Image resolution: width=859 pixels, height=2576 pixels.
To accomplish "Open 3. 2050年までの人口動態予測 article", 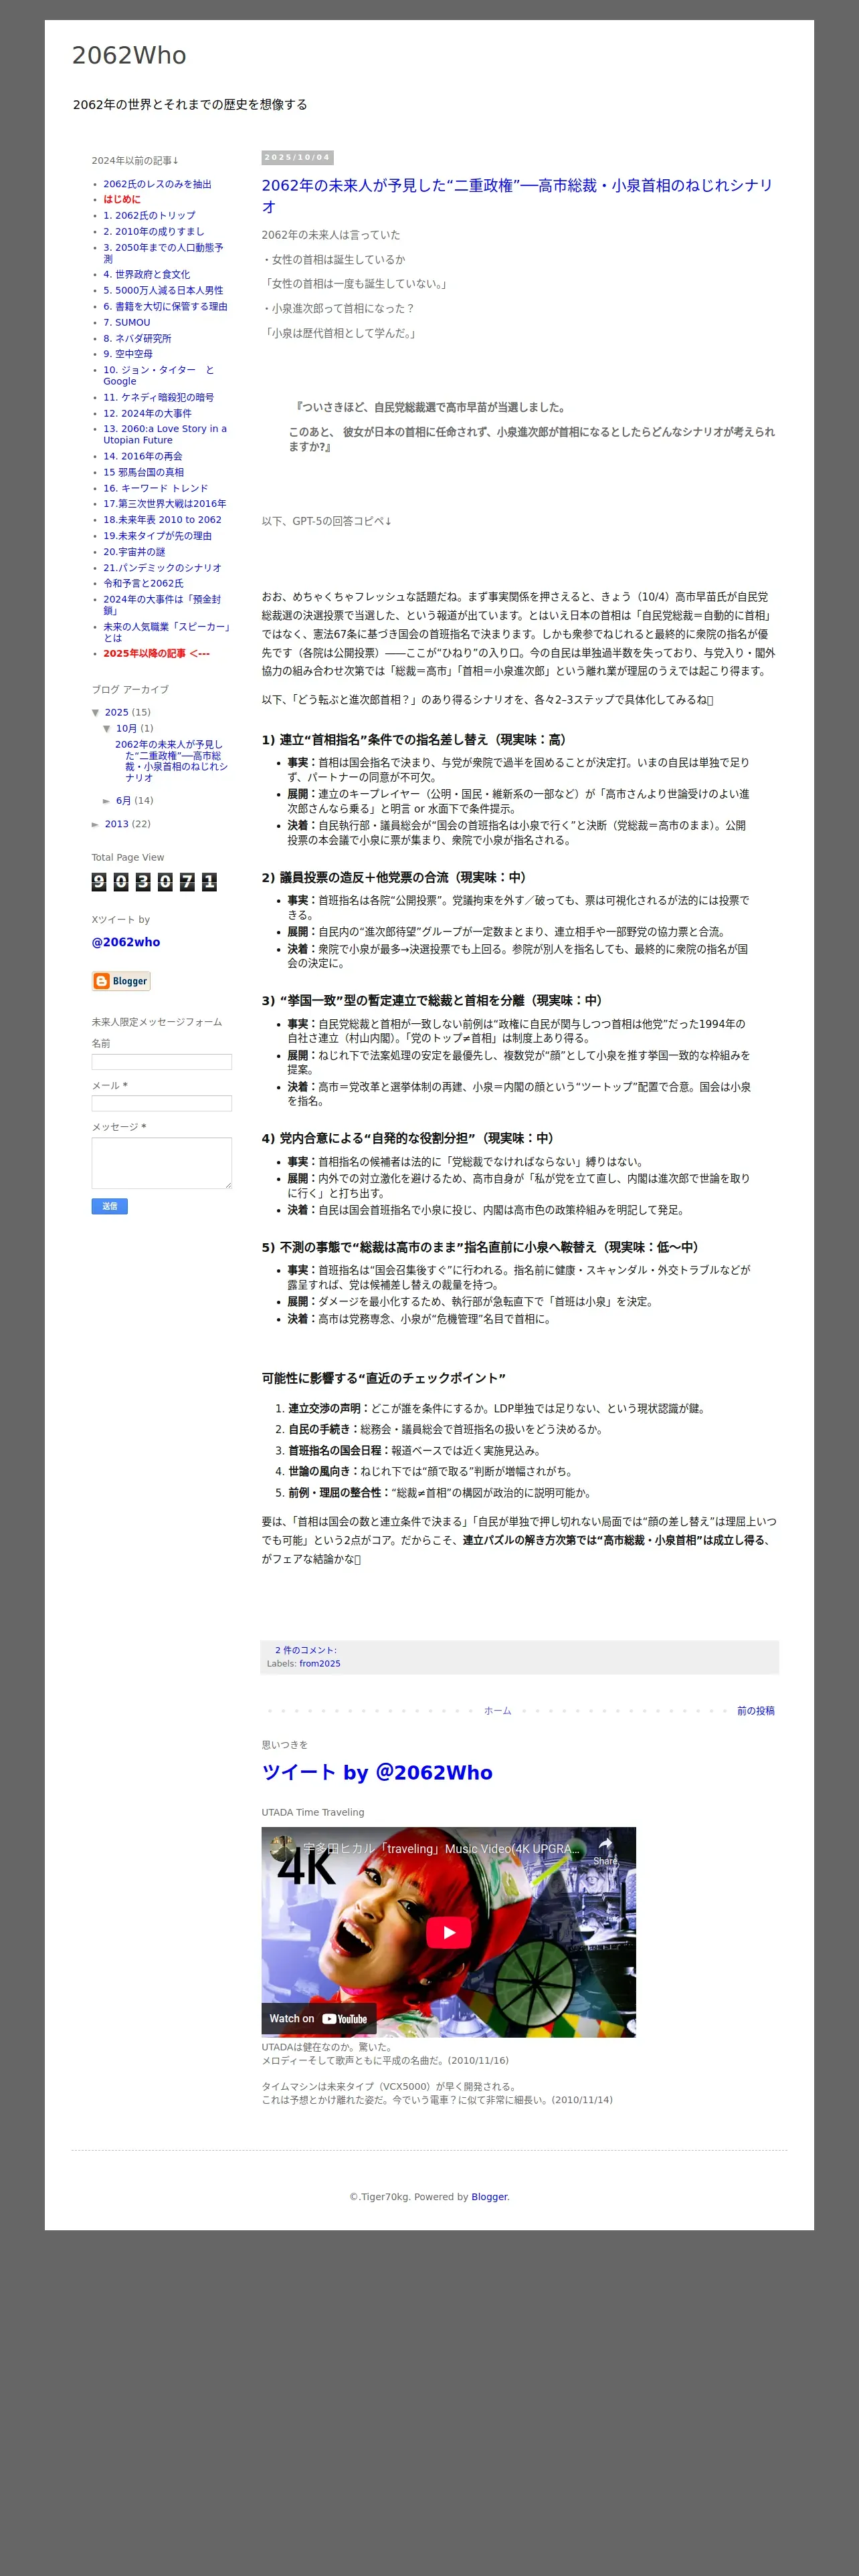I will (x=163, y=252).
